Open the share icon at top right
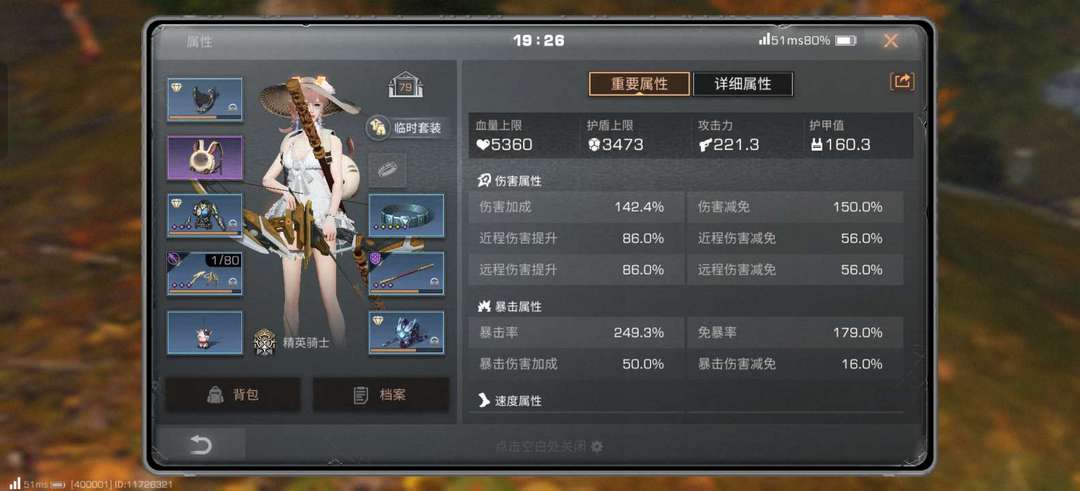The image size is (1080, 491). pyautogui.click(x=902, y=82)
